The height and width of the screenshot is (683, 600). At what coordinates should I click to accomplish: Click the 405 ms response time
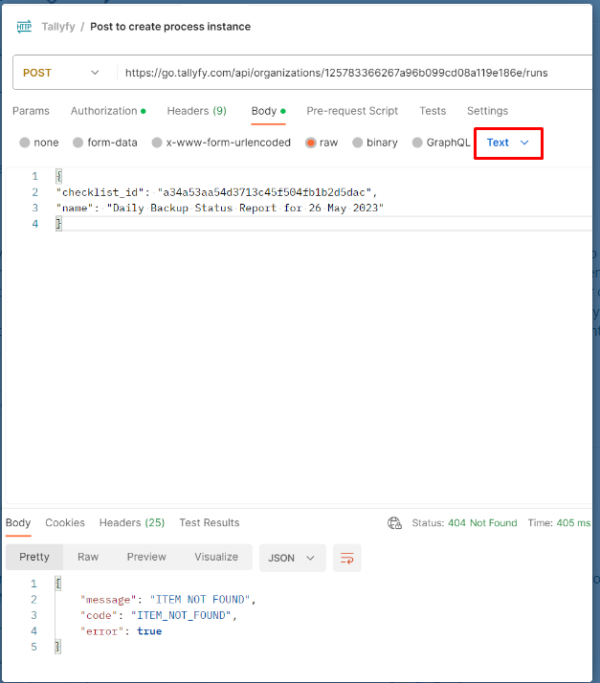tap(573, 523)
